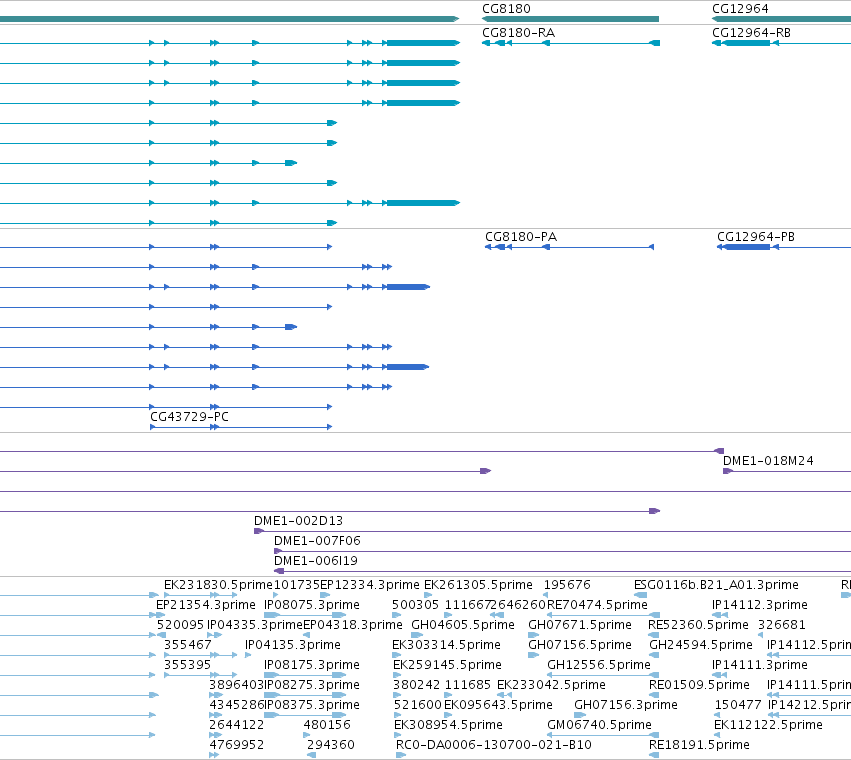
Task: Select EST EK231830.5prime label
Action: pyautogui.click(x=218, y=585)
